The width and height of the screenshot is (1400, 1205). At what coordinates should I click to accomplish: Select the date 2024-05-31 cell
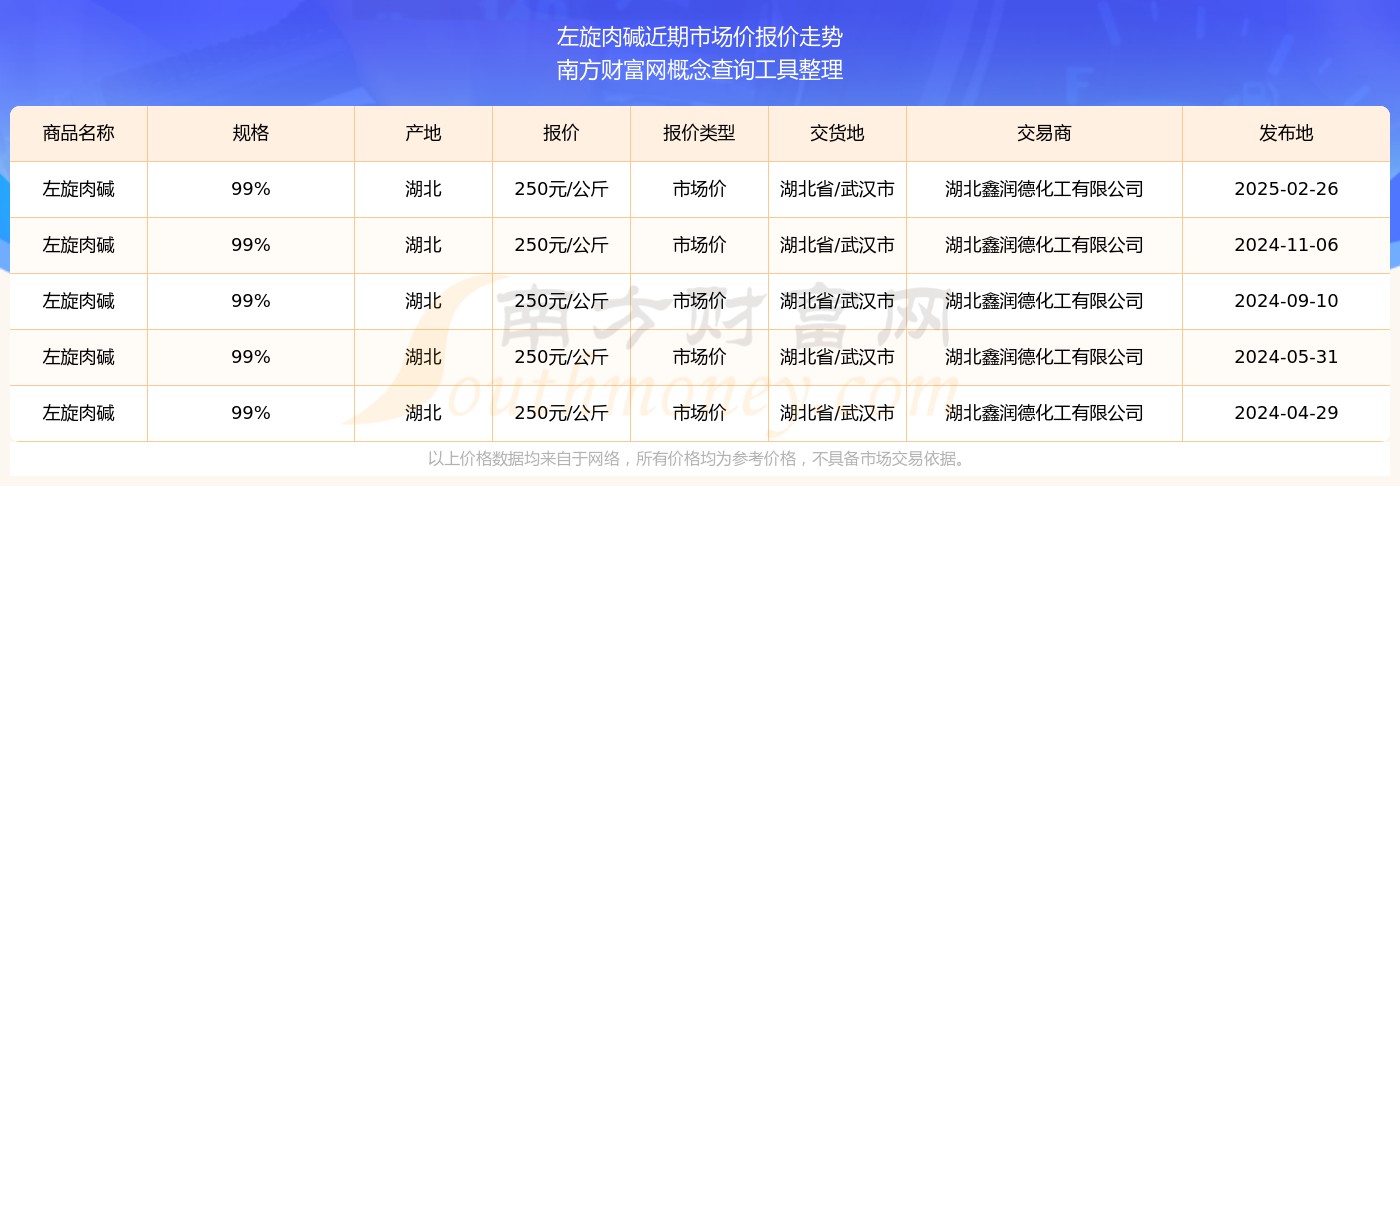click(x=1286, y=357)
